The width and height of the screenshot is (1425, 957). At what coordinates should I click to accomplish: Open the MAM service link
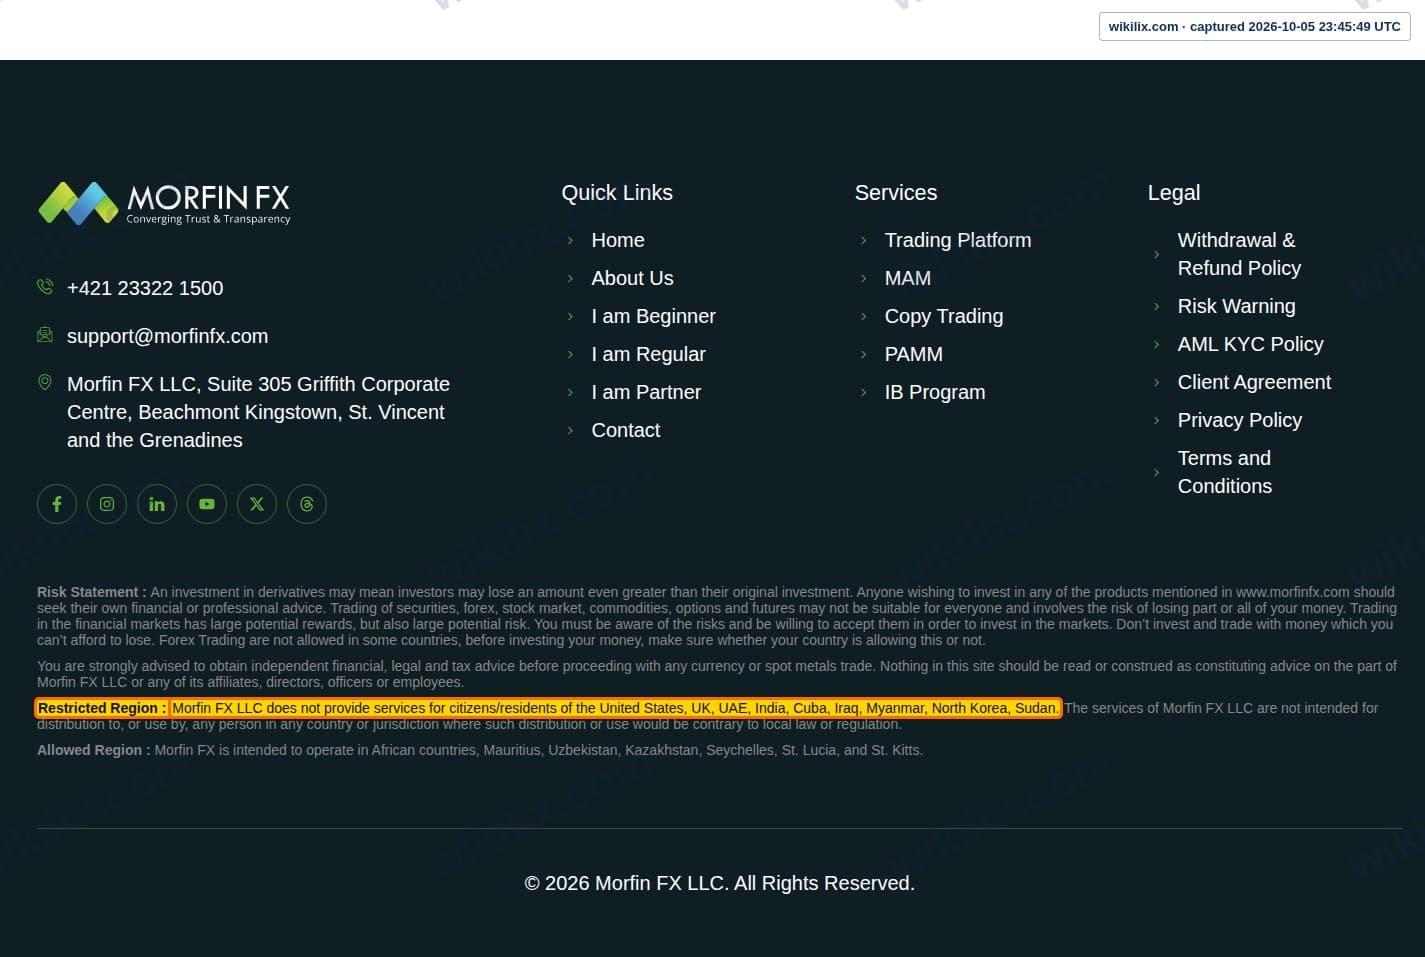pos(908,278)
